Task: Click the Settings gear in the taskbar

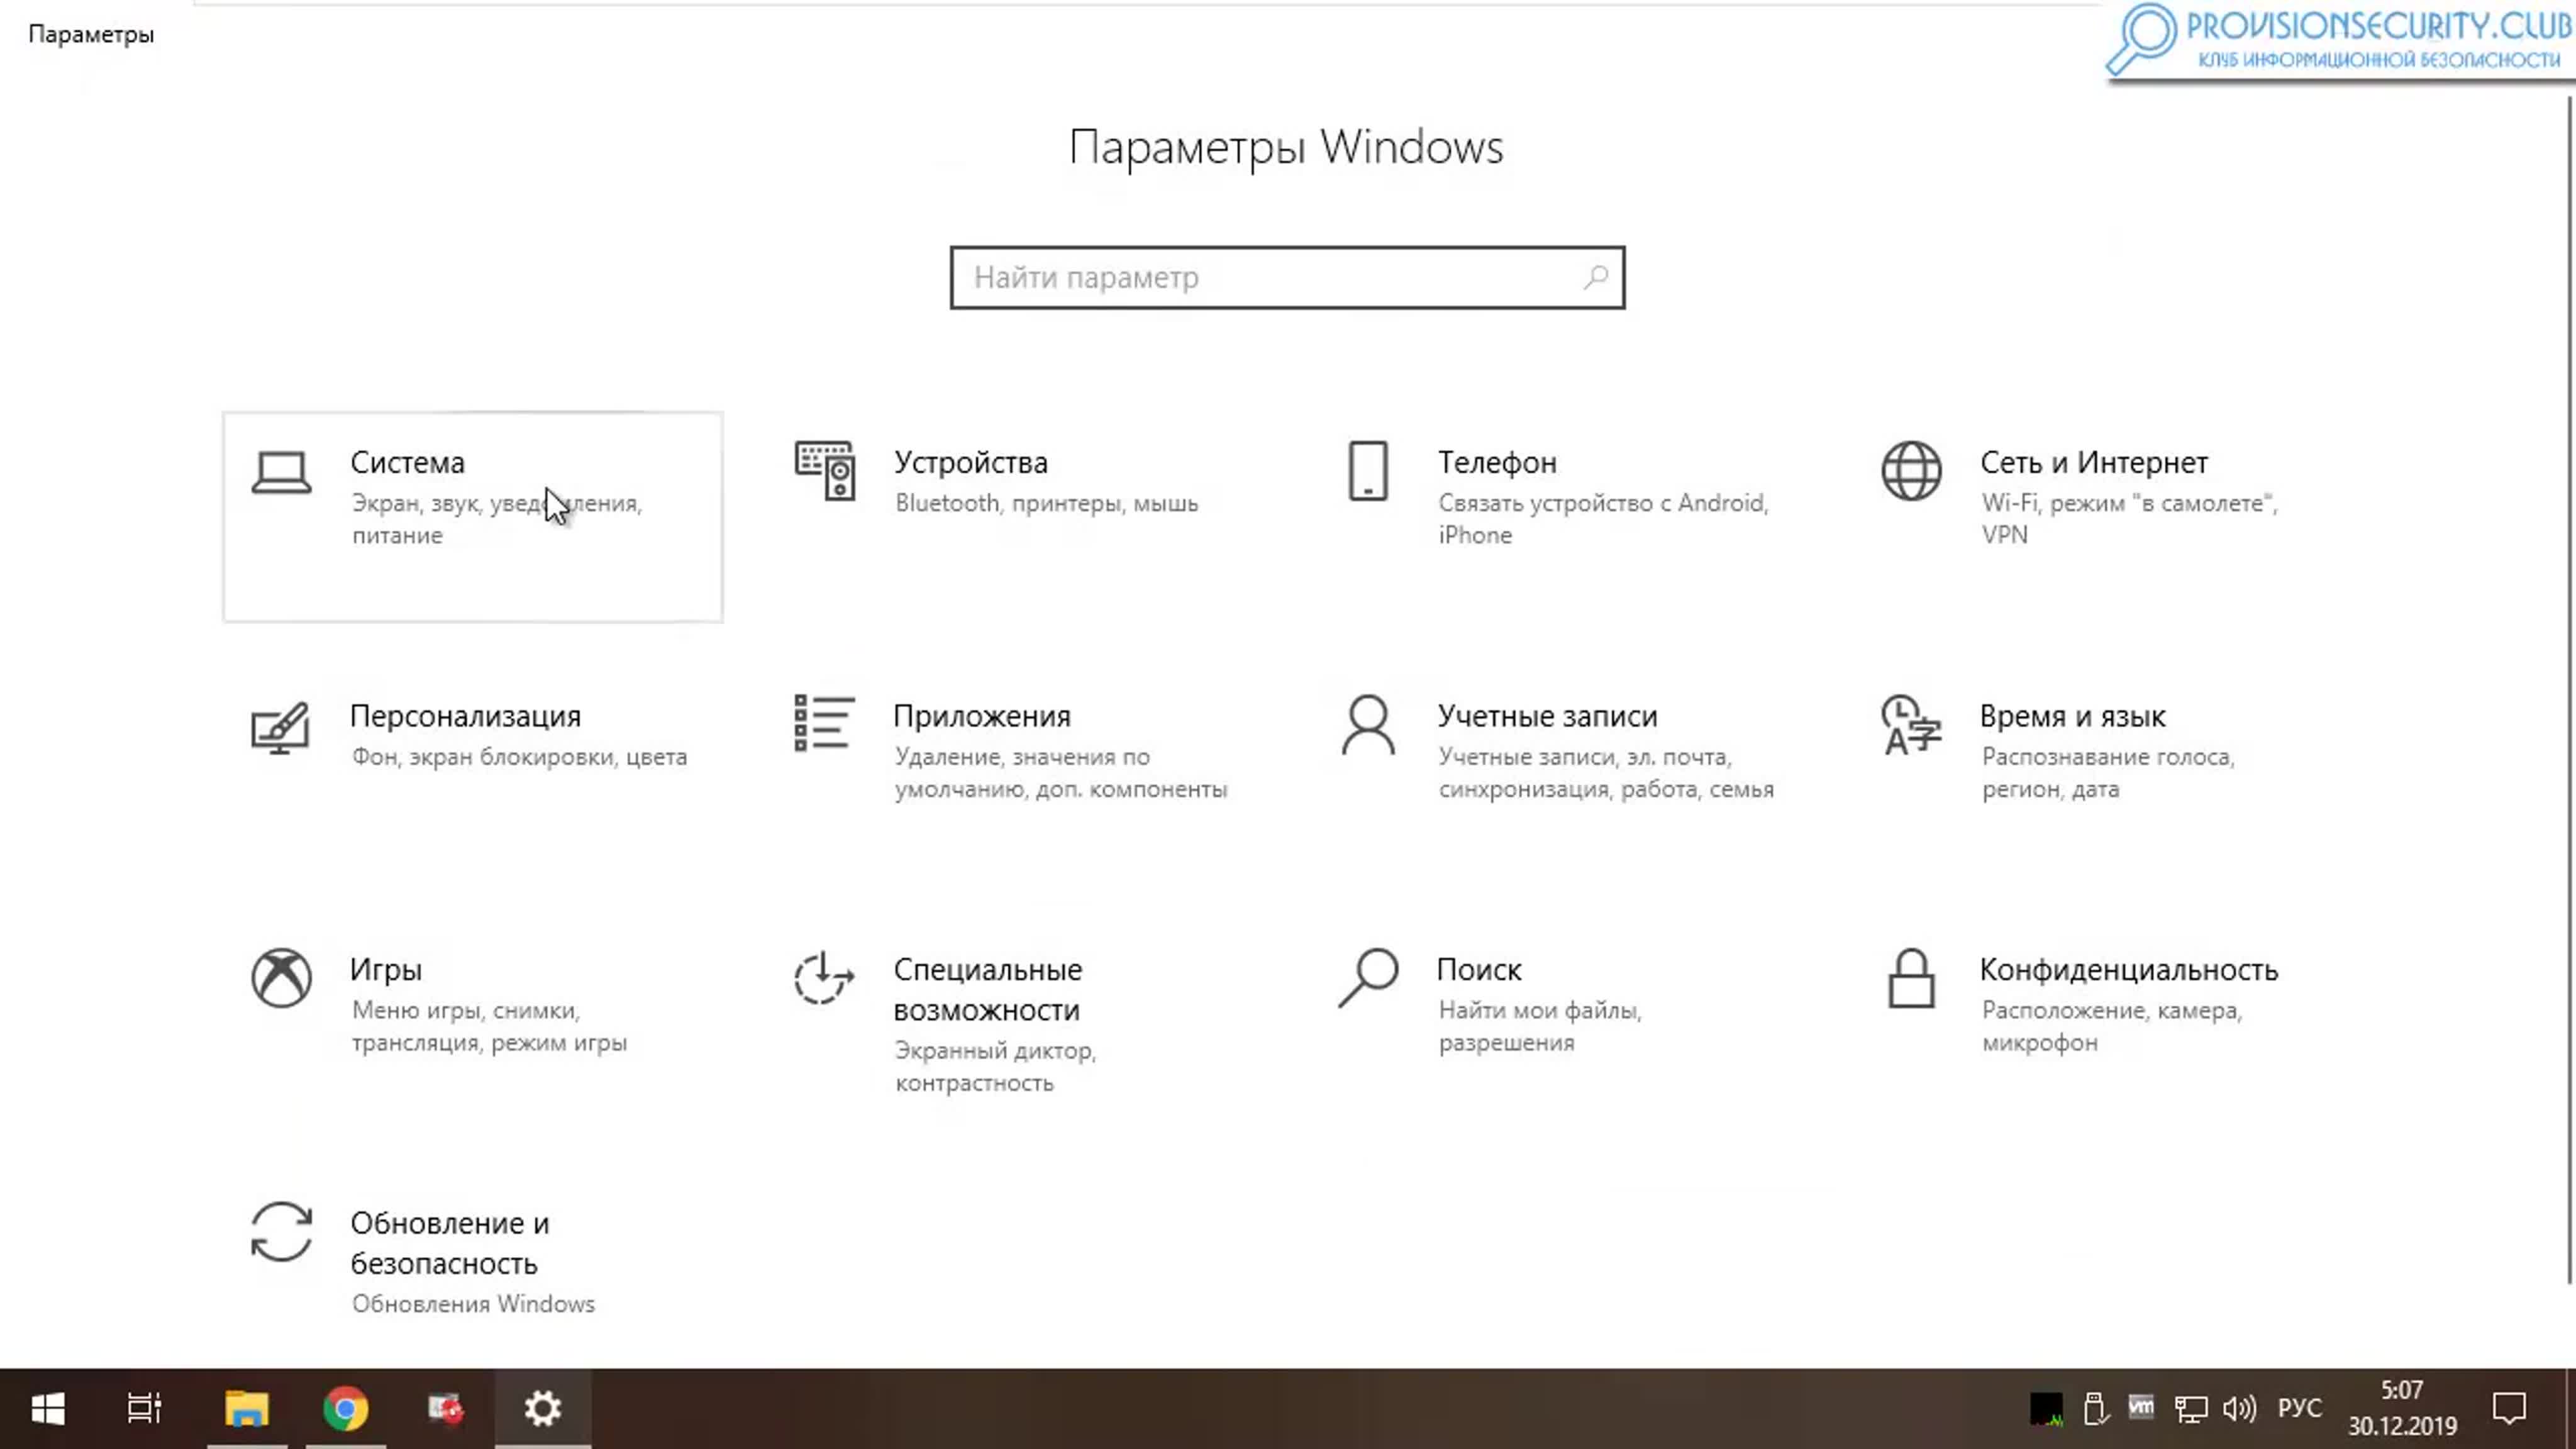Action: point(543,1409)
